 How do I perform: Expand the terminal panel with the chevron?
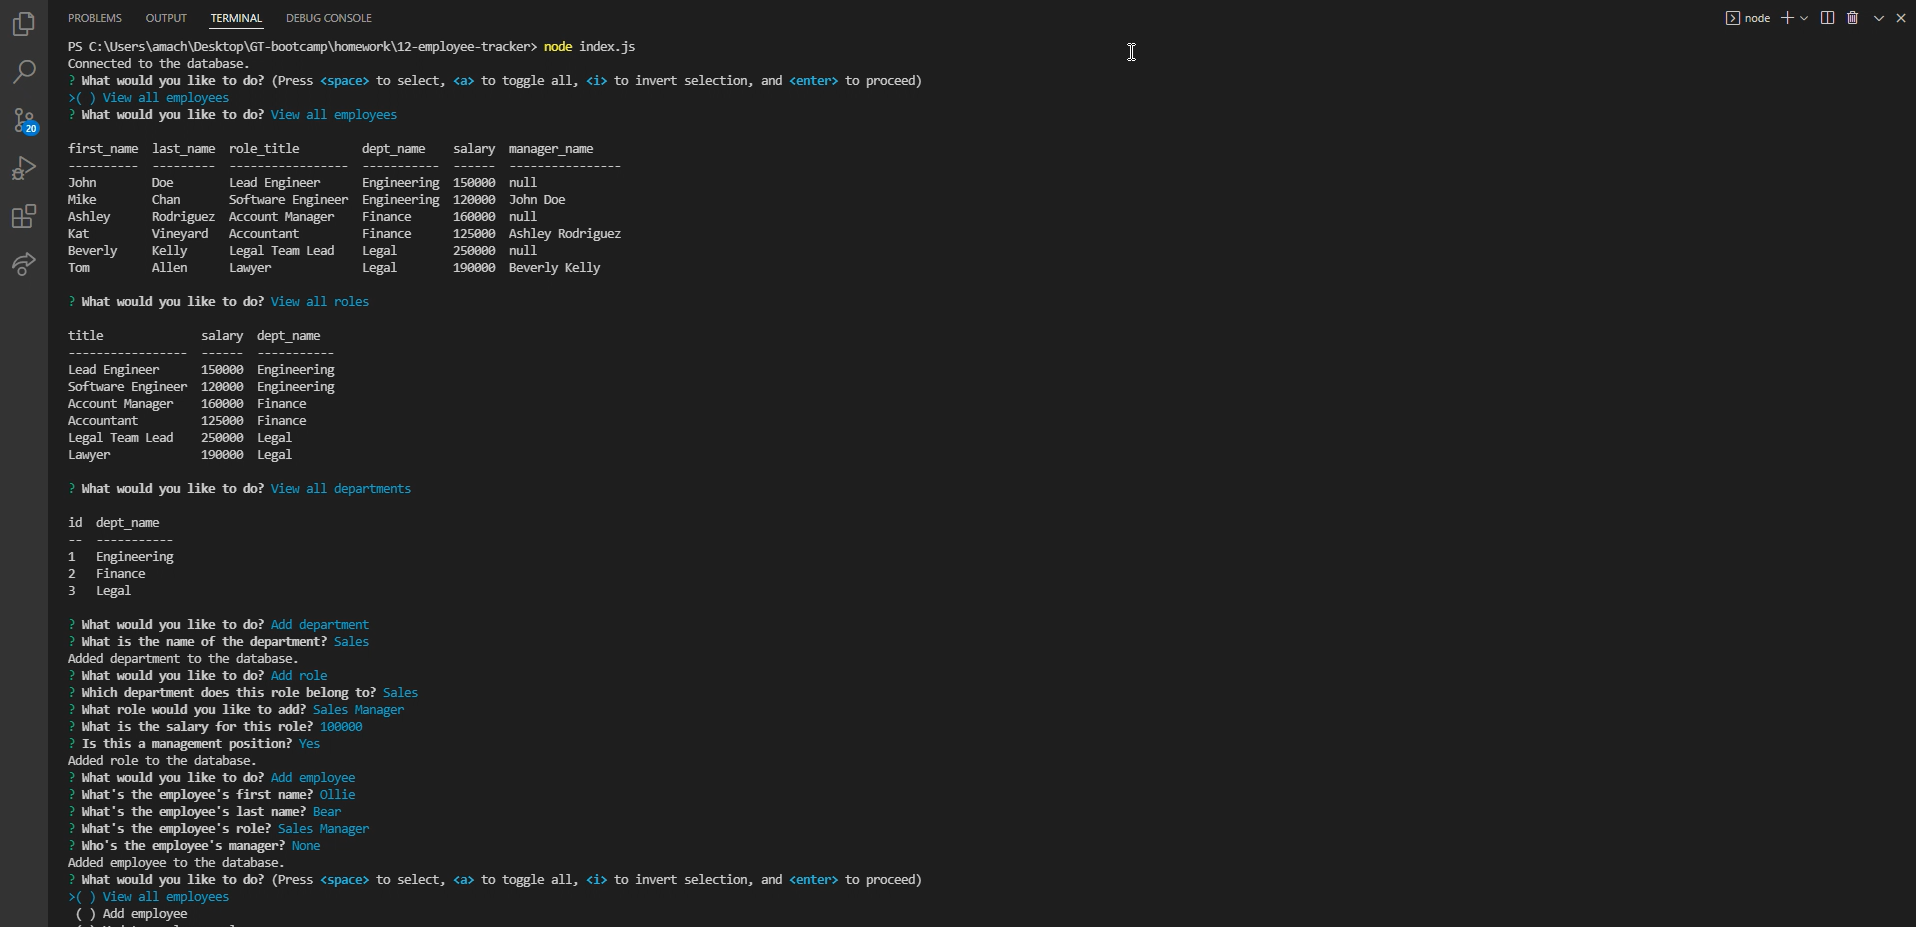pos(1878,17)
